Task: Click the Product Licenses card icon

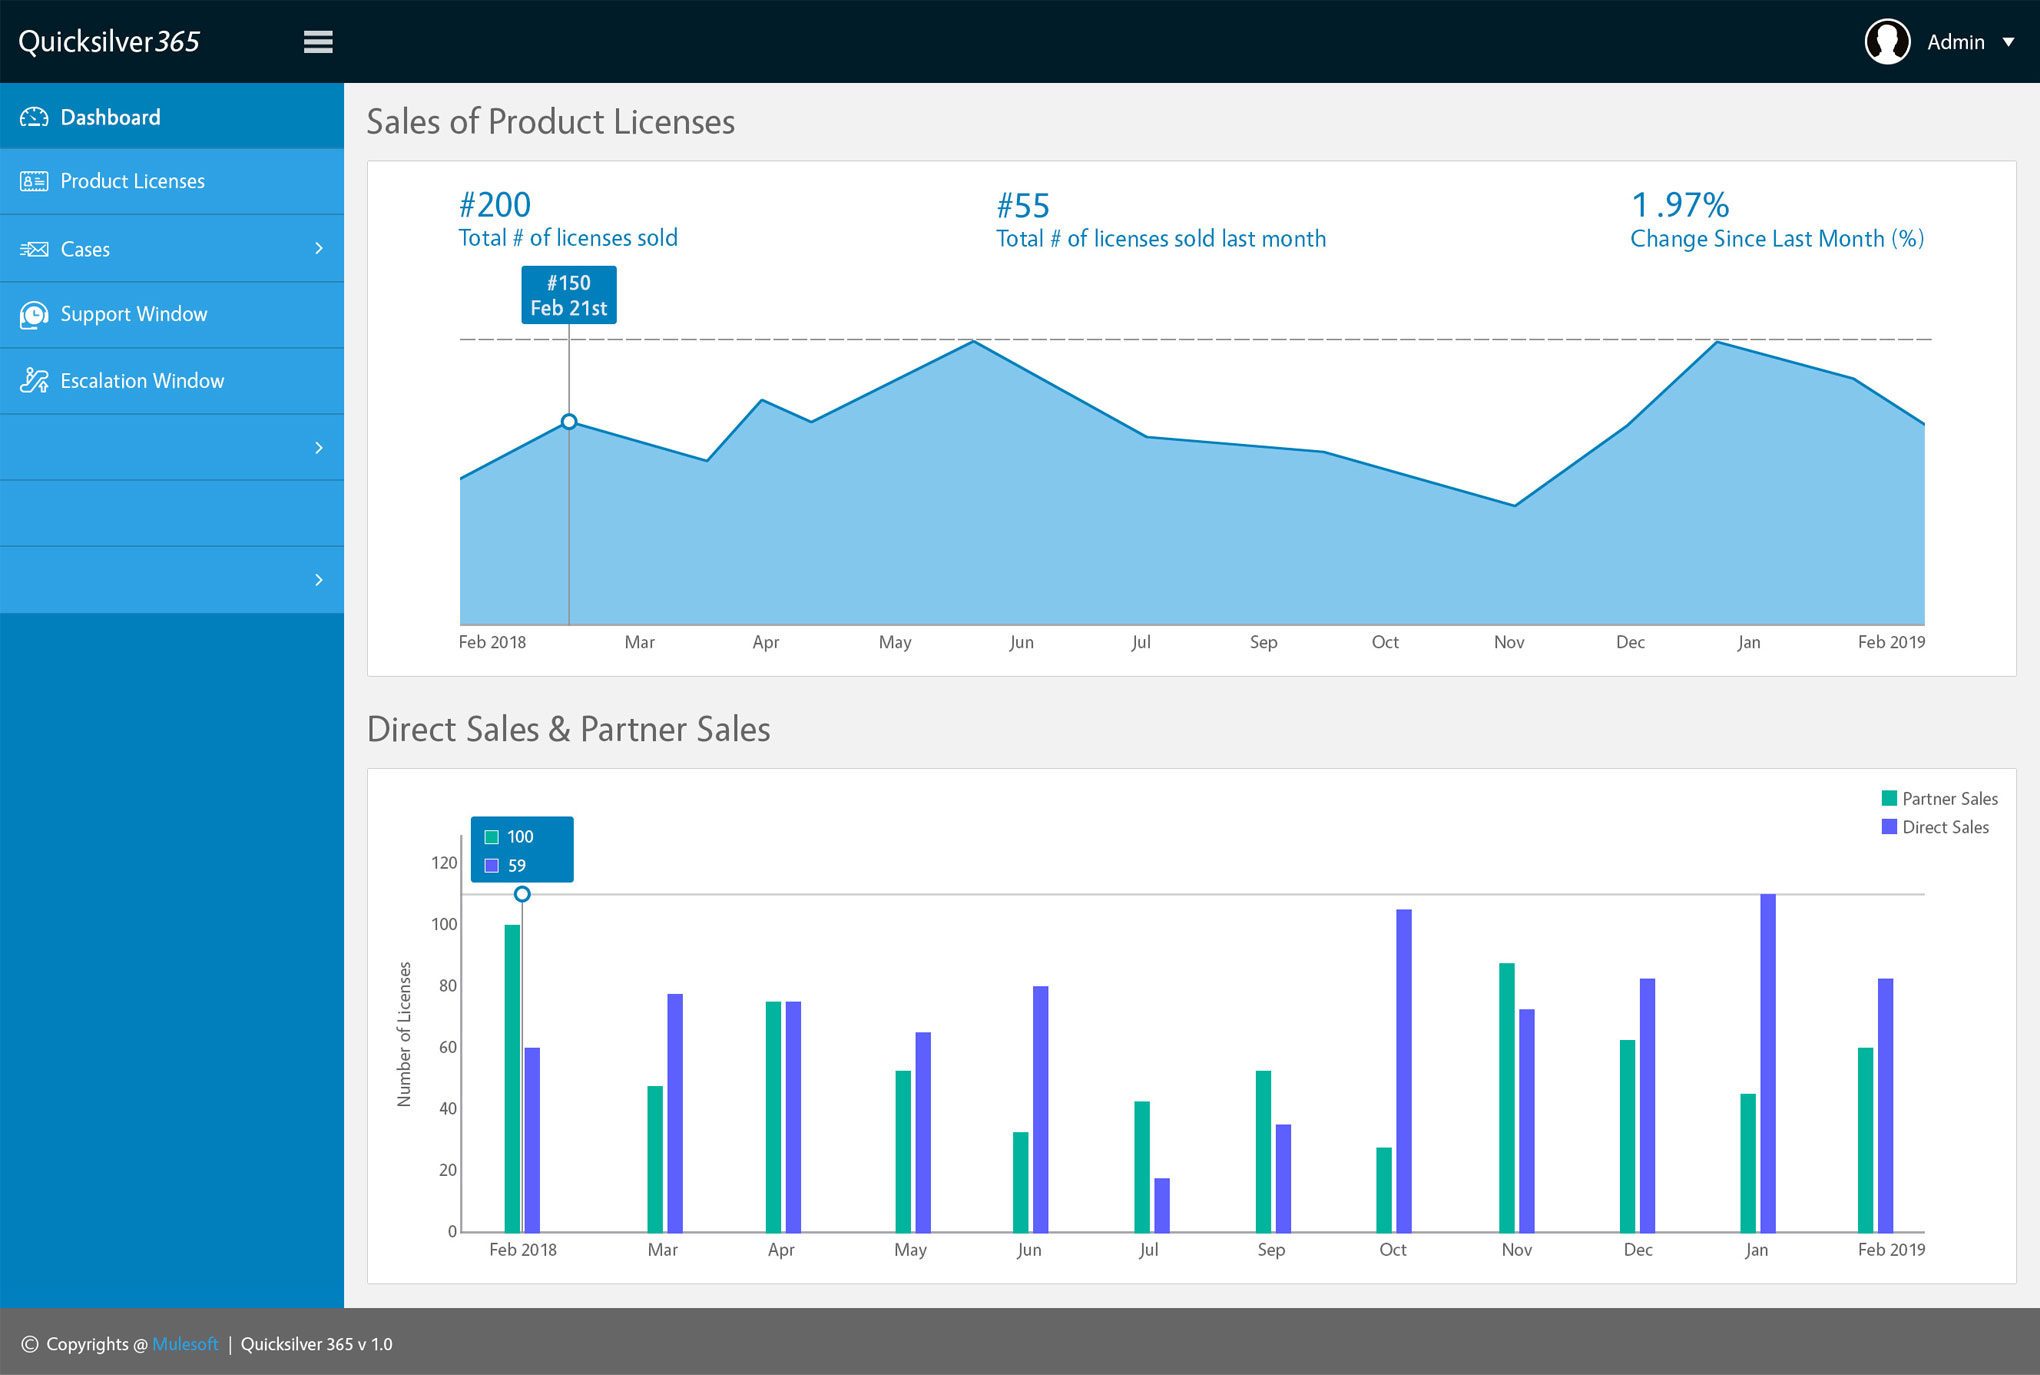Action: tap(34, 181)
